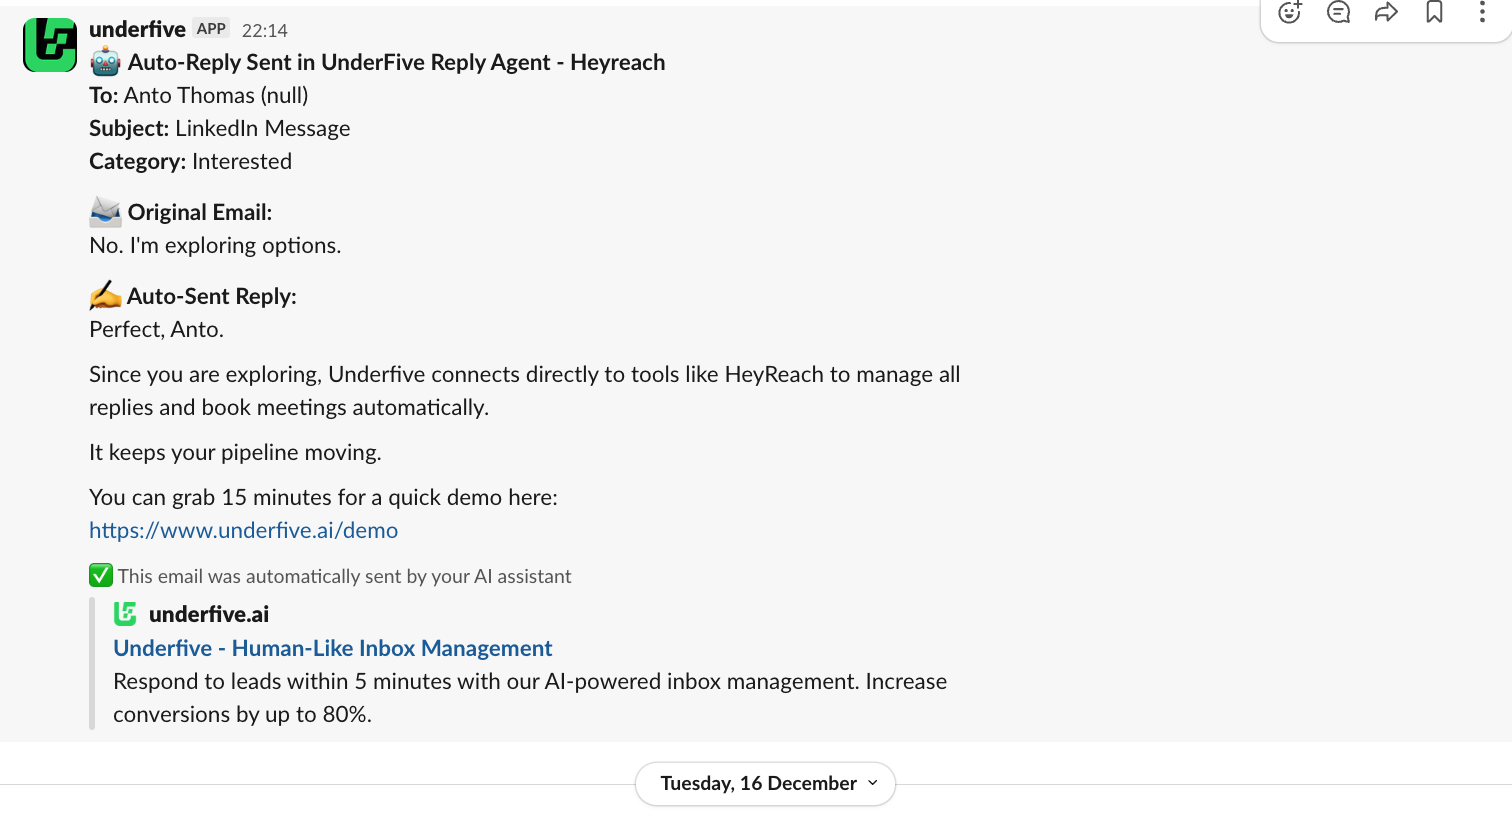Open the Underfive - Human-Like Inbox Management link

point(332,648)
